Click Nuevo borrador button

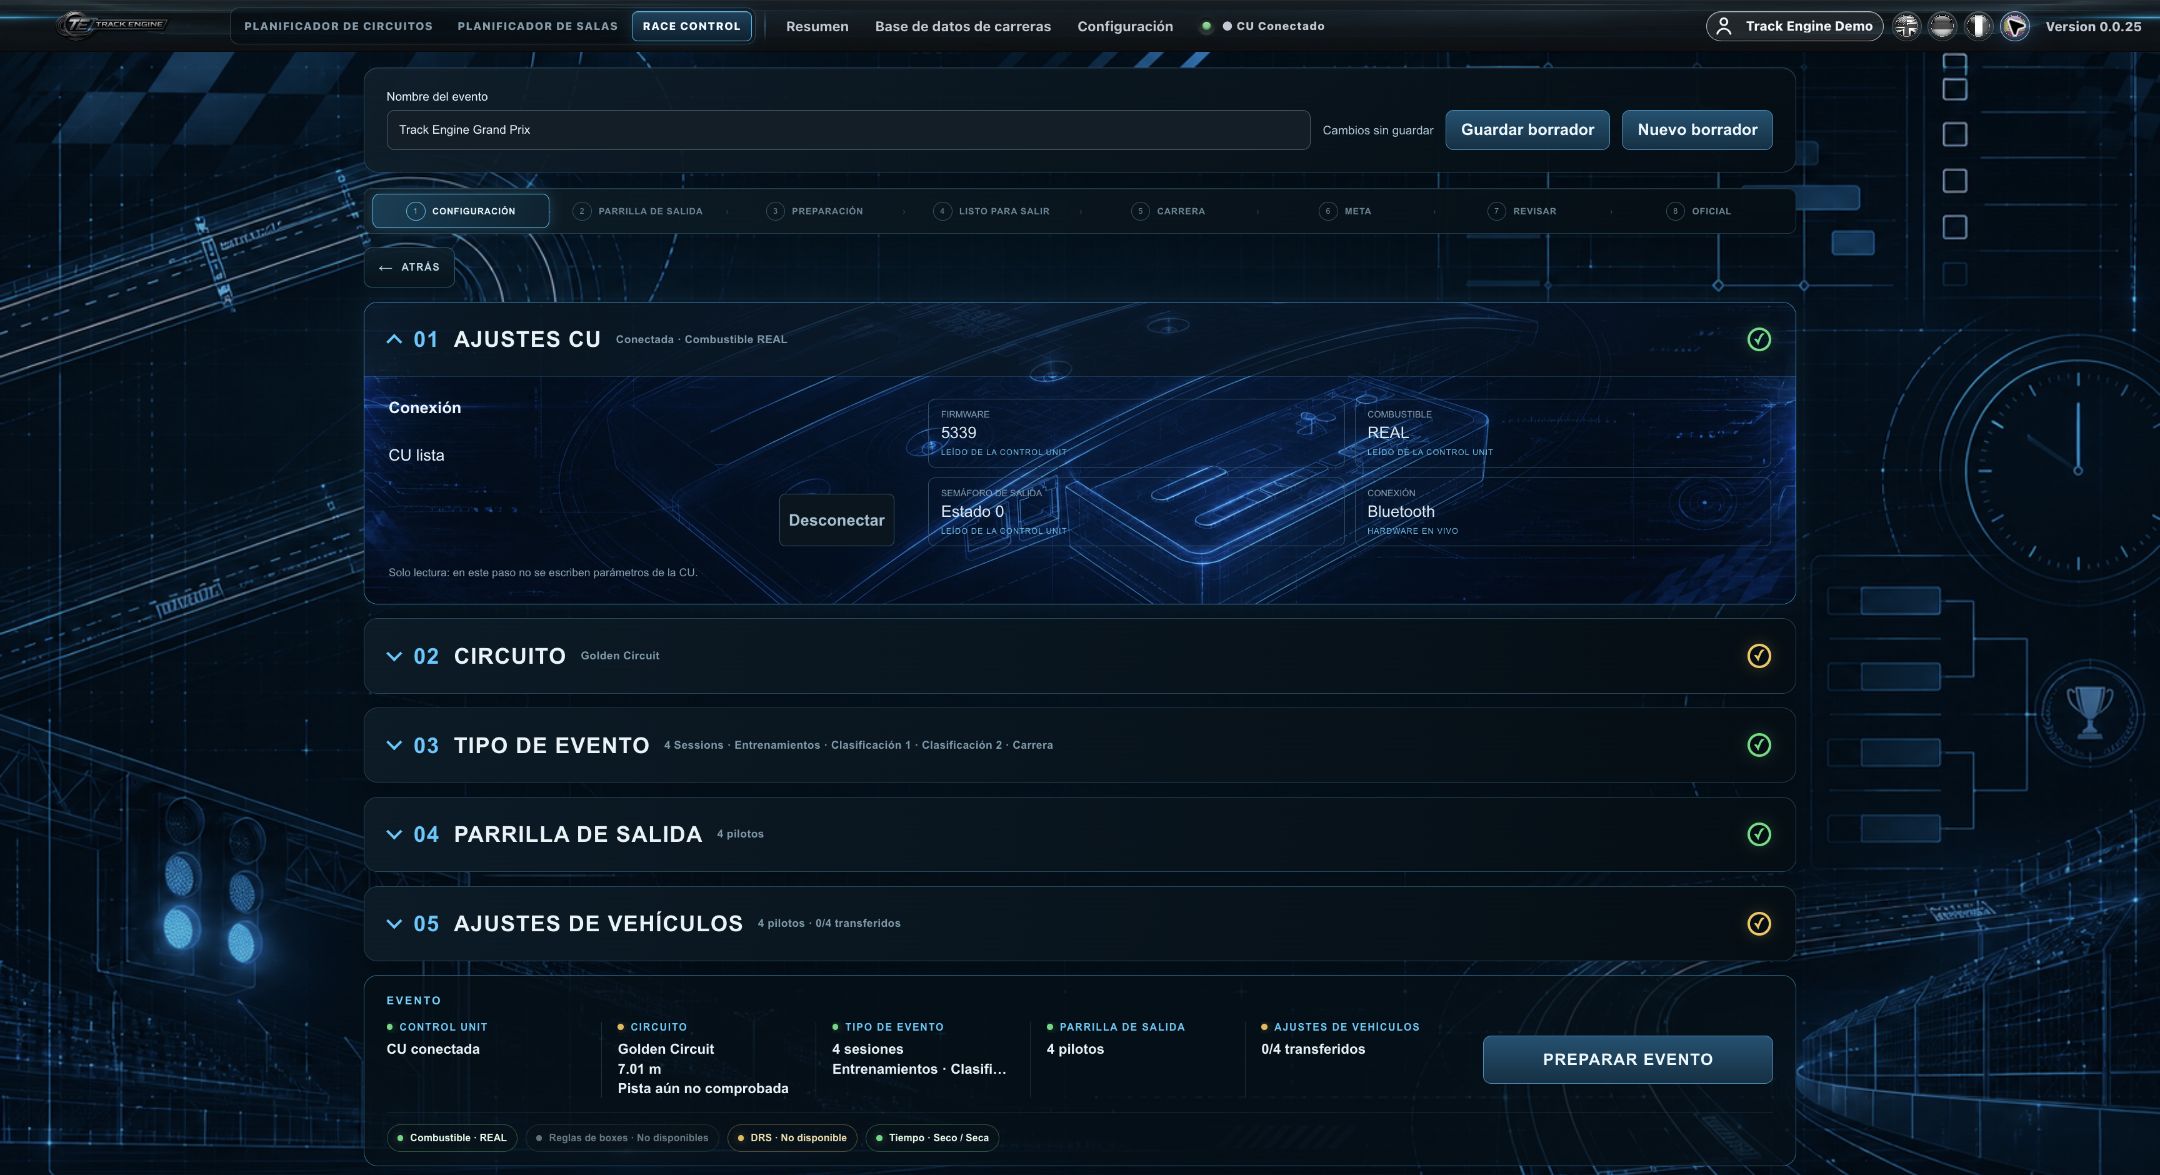[x=1697, y=130]
